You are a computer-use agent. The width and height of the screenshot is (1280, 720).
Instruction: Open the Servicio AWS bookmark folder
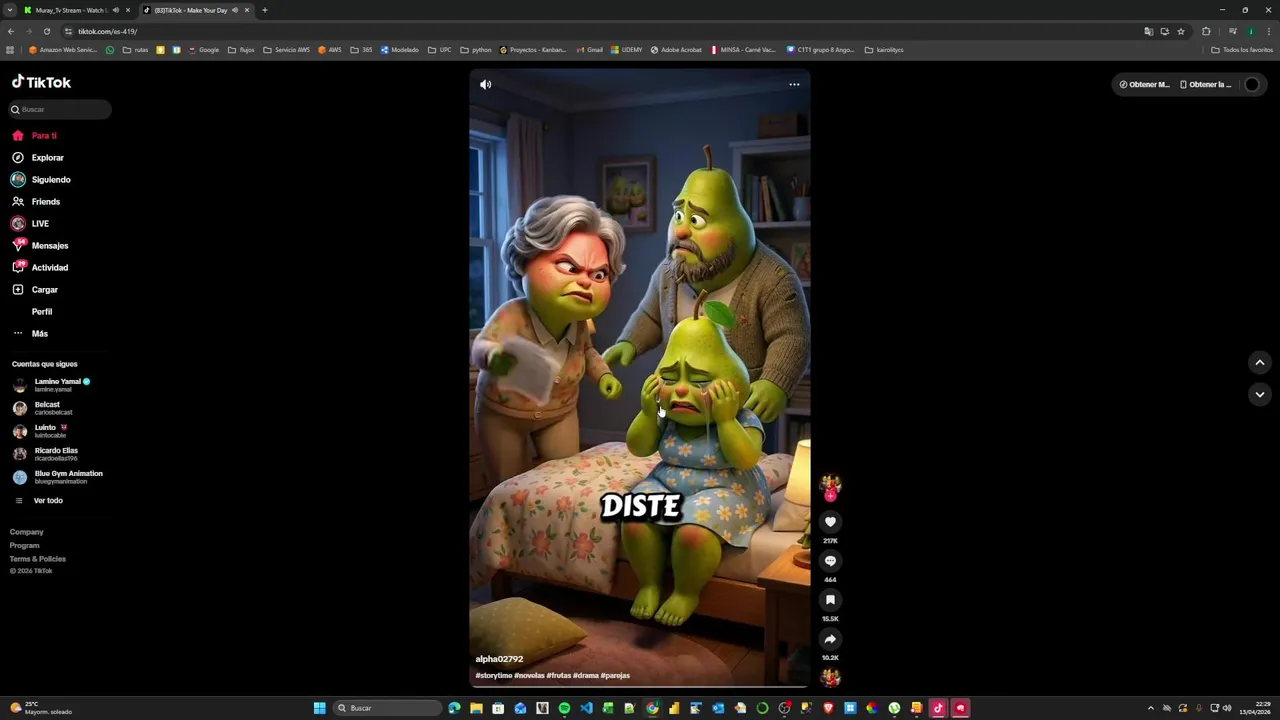(287, 50)
